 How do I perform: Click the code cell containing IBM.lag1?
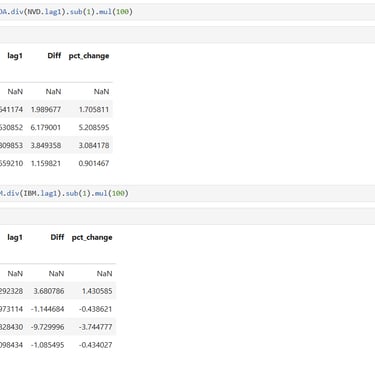click(187, 193)
